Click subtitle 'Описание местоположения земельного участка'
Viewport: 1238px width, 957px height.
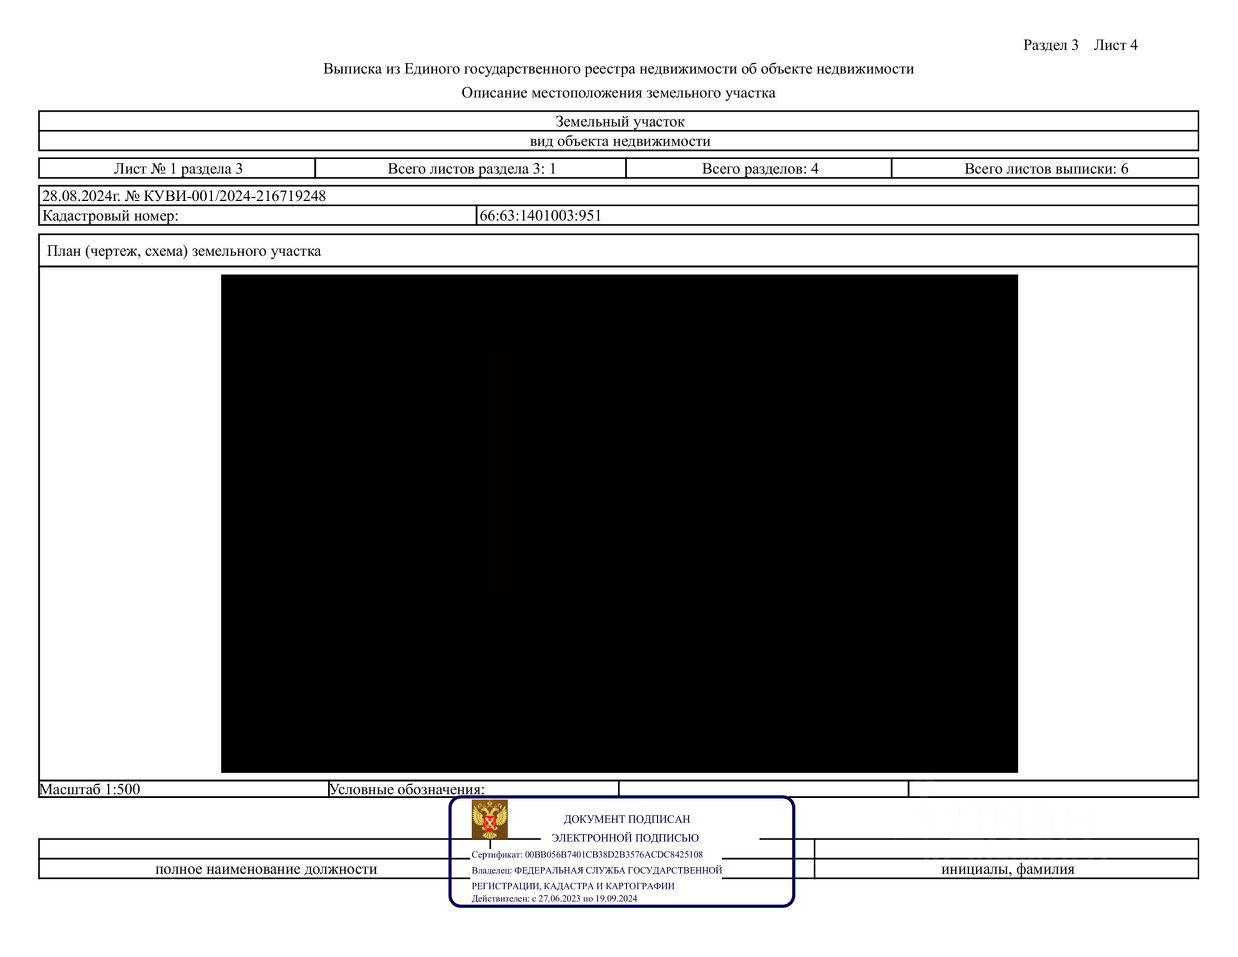(618, 93)
